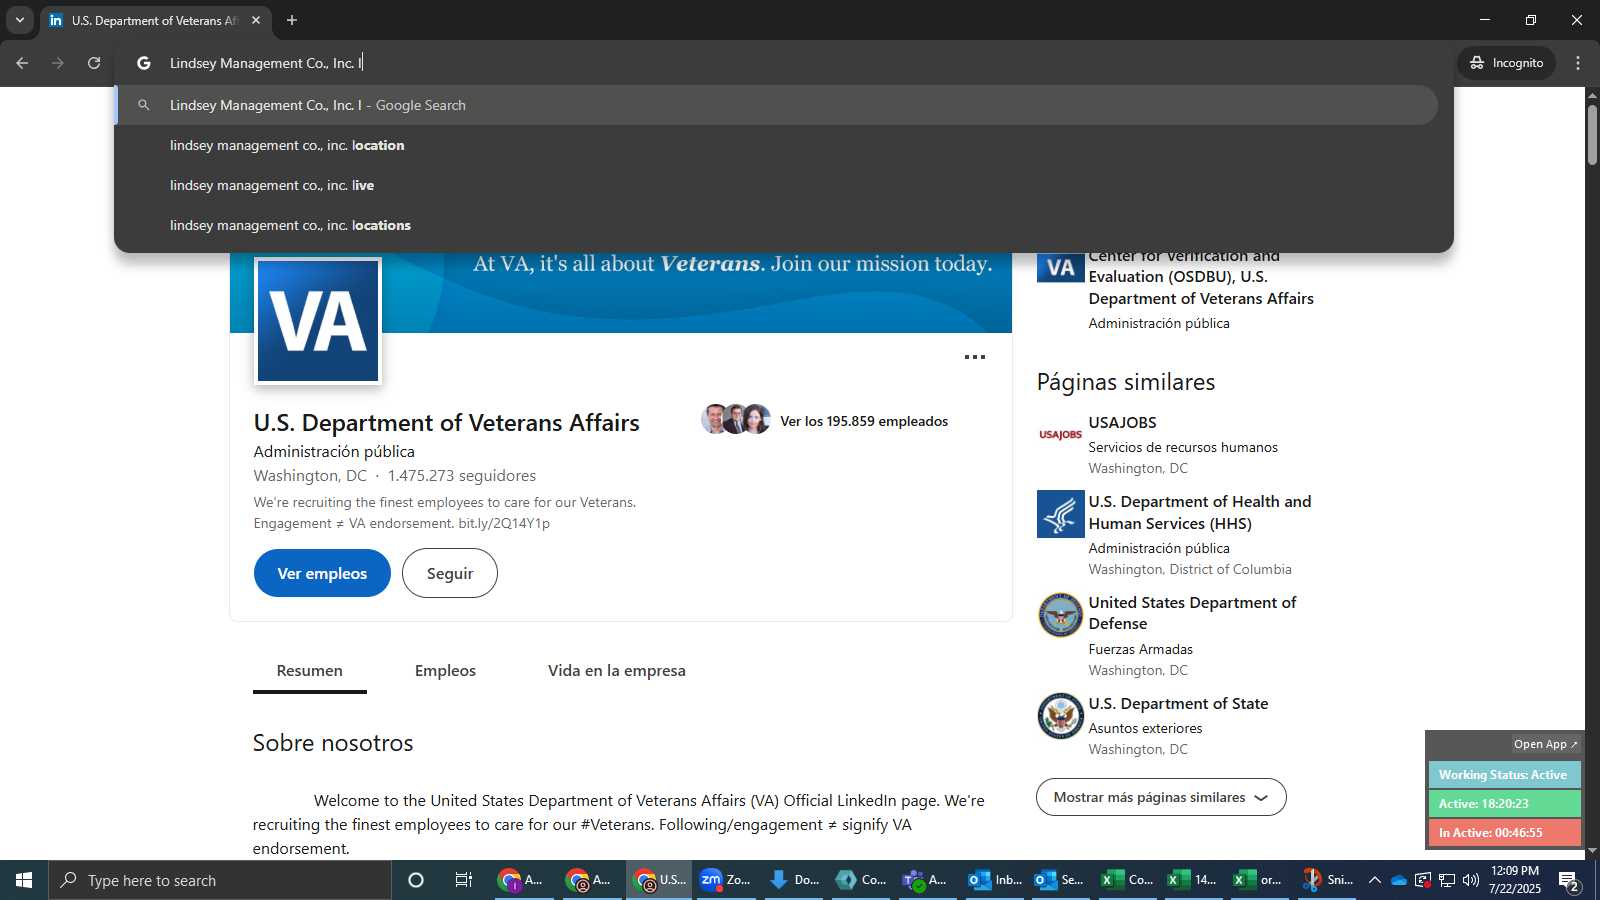This screenshot has height=900, width=1600.
Task: Open Outlook 'Inb...' taskbar window
Action: [994, 880]
